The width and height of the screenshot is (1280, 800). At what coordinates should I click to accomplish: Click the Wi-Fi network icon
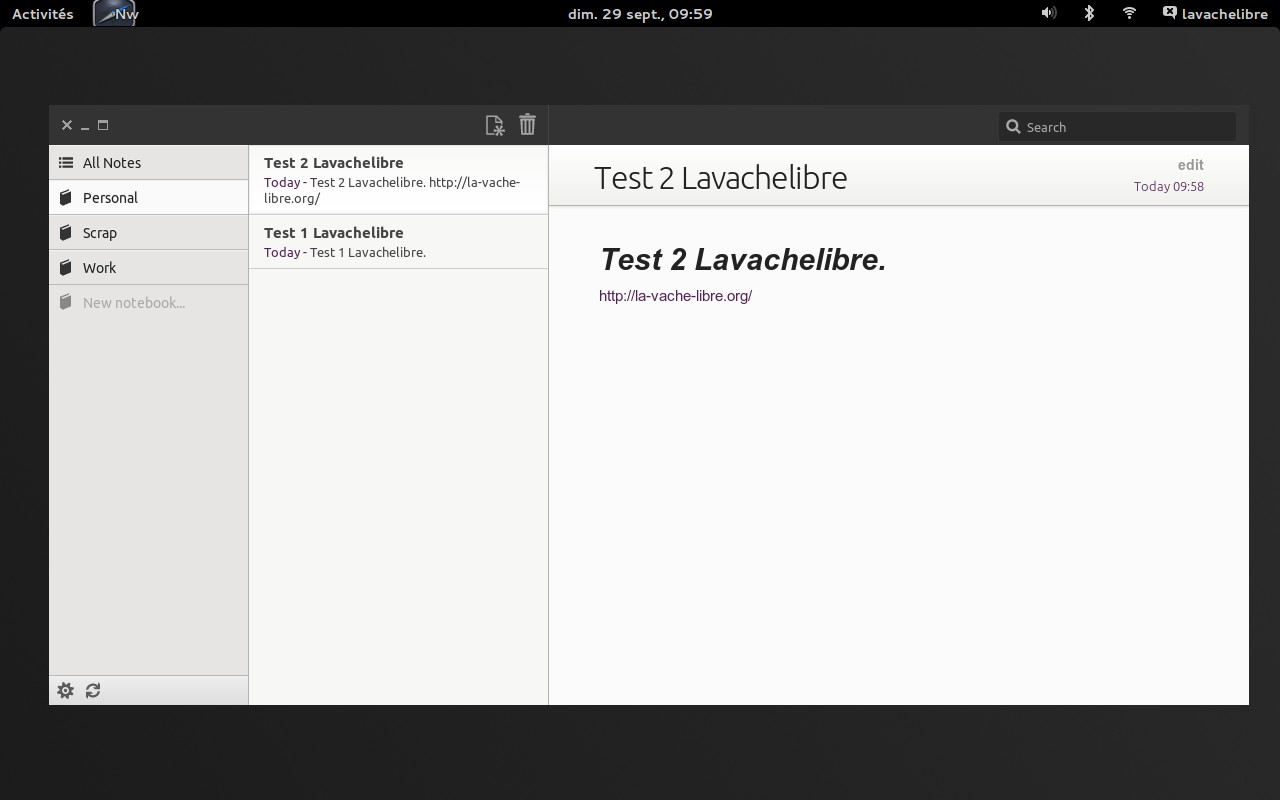pos(1129,13)
